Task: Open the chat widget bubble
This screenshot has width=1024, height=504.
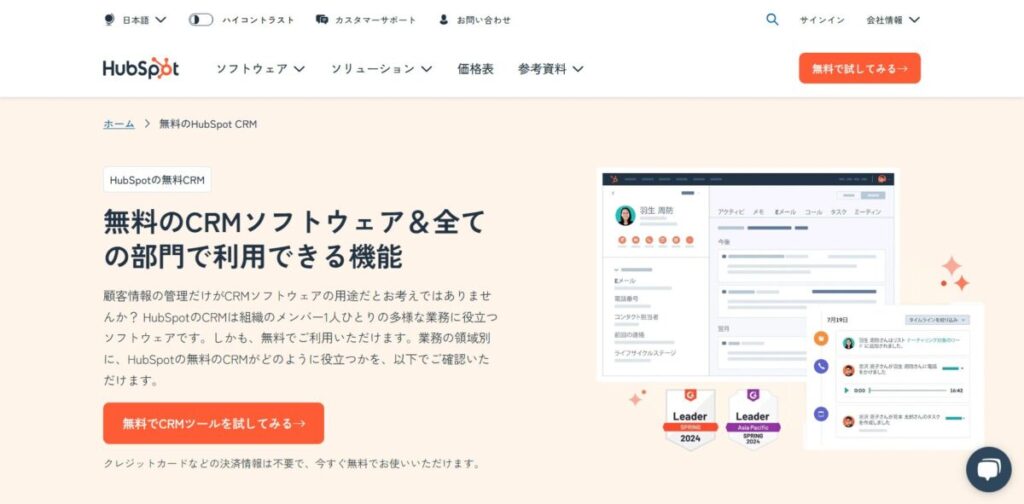Action: (989, 469)
